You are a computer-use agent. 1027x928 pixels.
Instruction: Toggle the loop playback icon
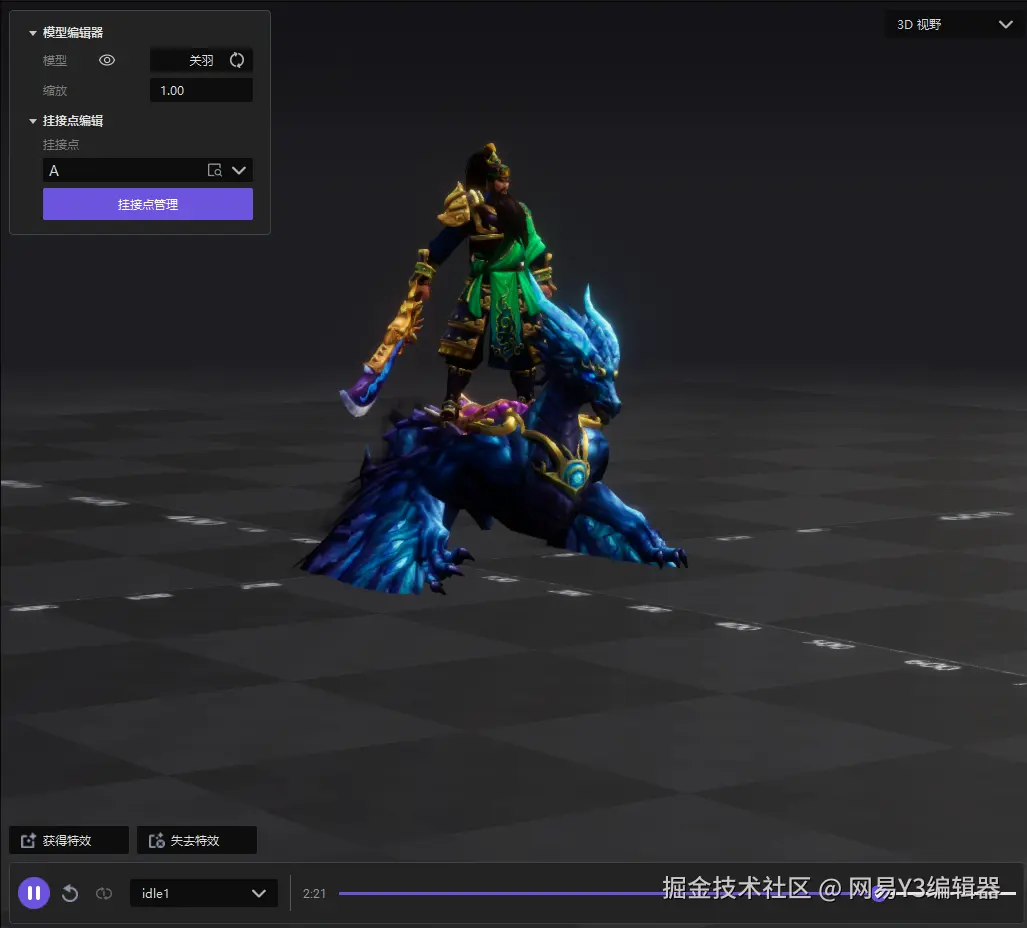pyautogui.click(x=104, y=893)
